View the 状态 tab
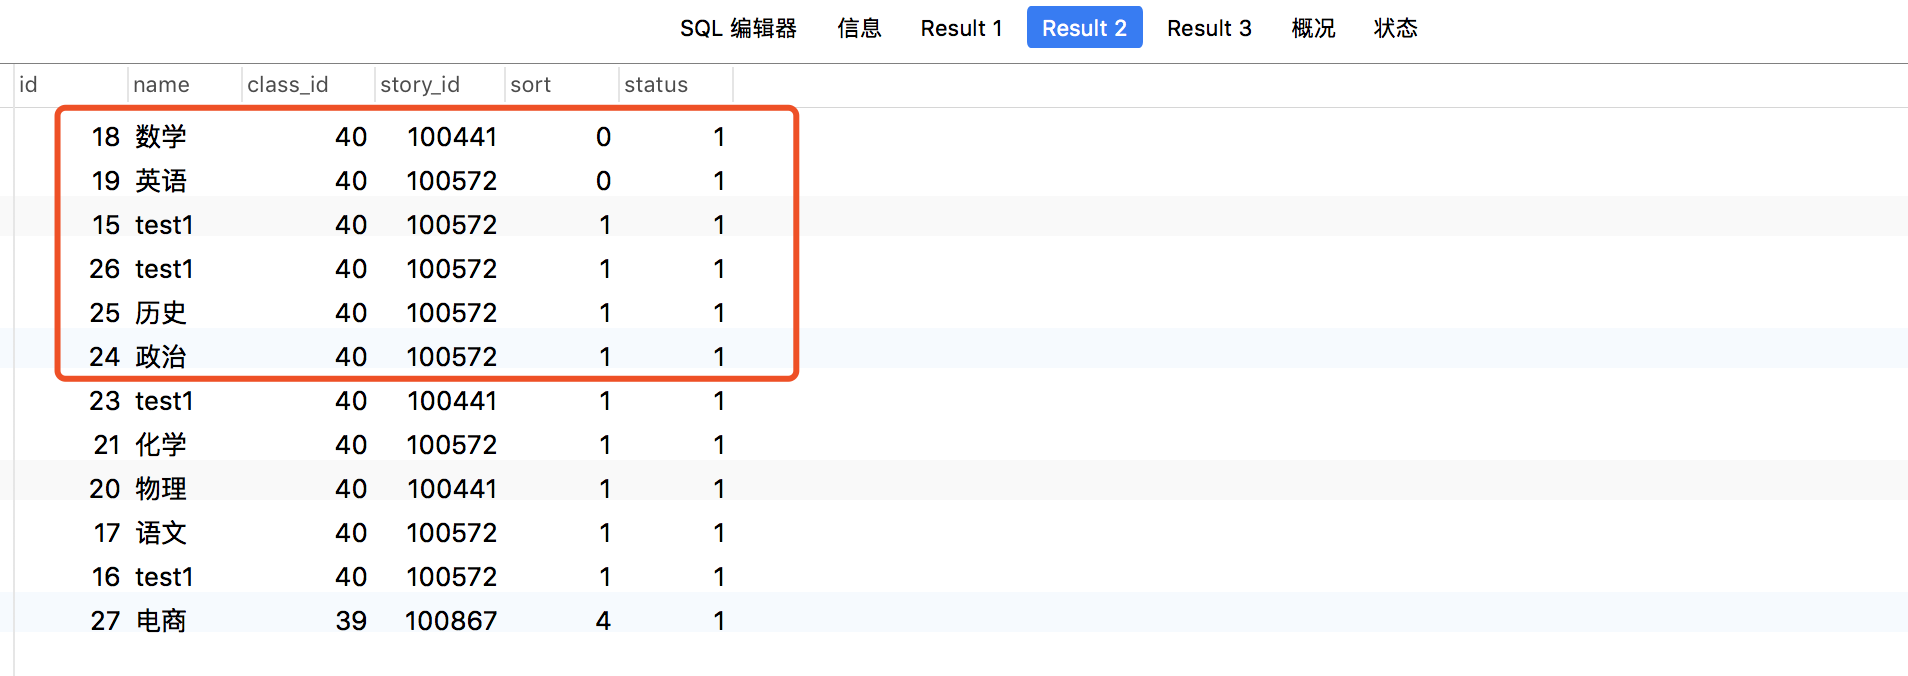This screenshot has height=676, width=1908. [x=1395, y=28]
